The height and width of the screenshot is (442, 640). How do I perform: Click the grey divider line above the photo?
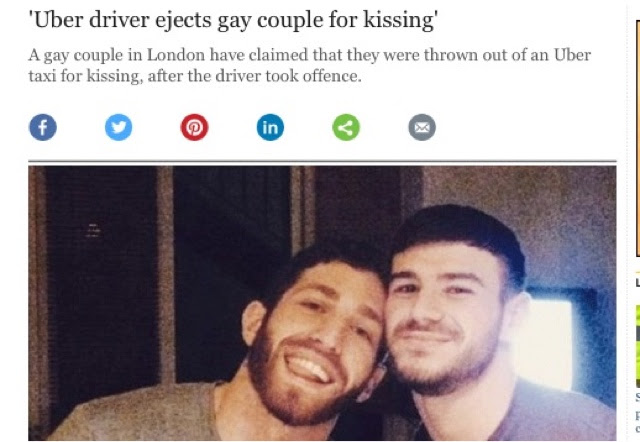[x=322, y=162]
